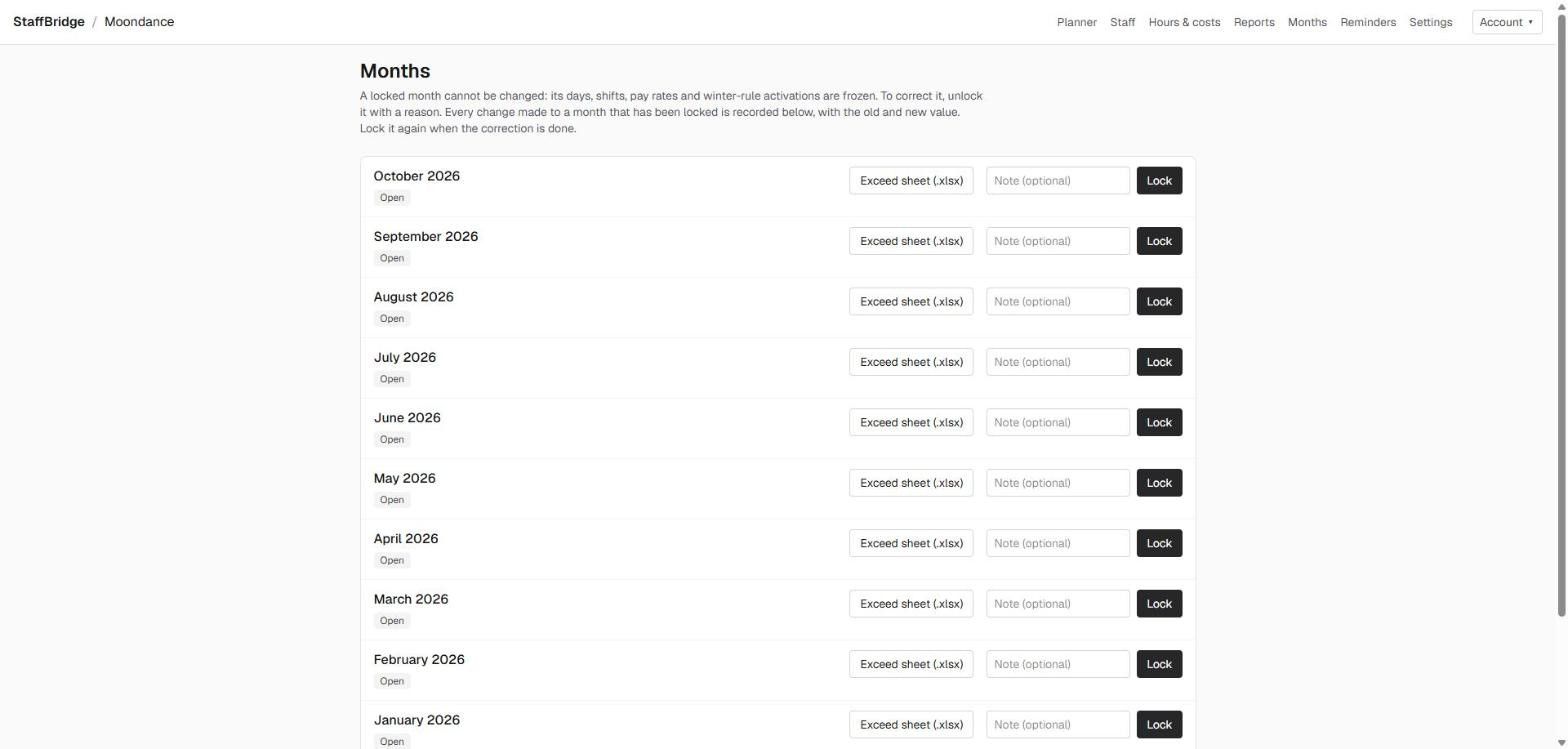1568x749 pixels.
Task: Lock the June 2026 month
Action: 1159,423
